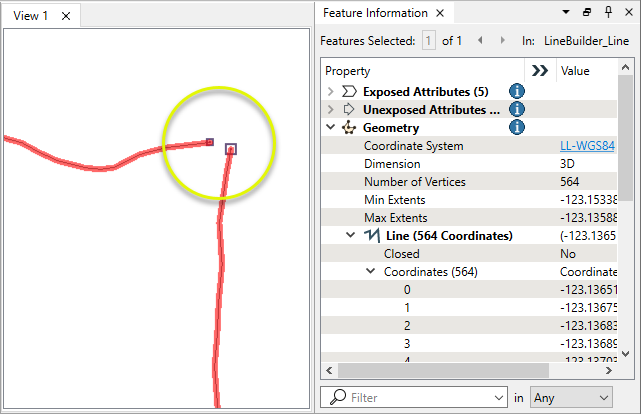Pin the Feature Information panel

coord(607,13)
